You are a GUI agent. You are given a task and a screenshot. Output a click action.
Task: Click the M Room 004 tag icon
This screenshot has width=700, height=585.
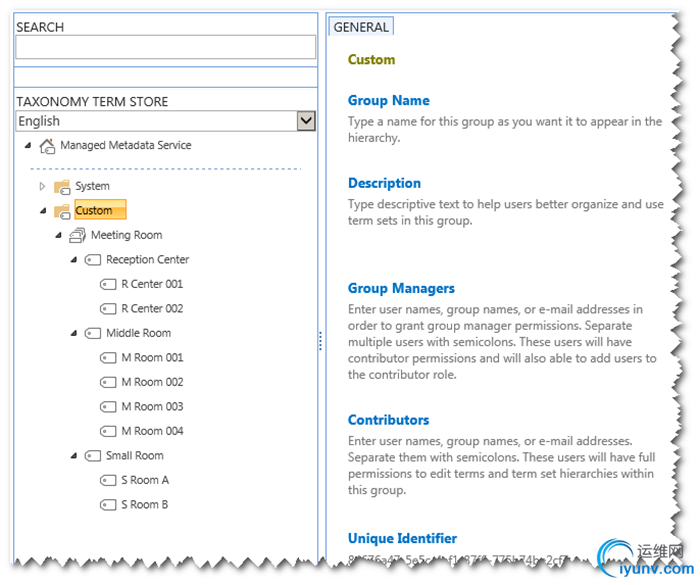coord(108,431)
